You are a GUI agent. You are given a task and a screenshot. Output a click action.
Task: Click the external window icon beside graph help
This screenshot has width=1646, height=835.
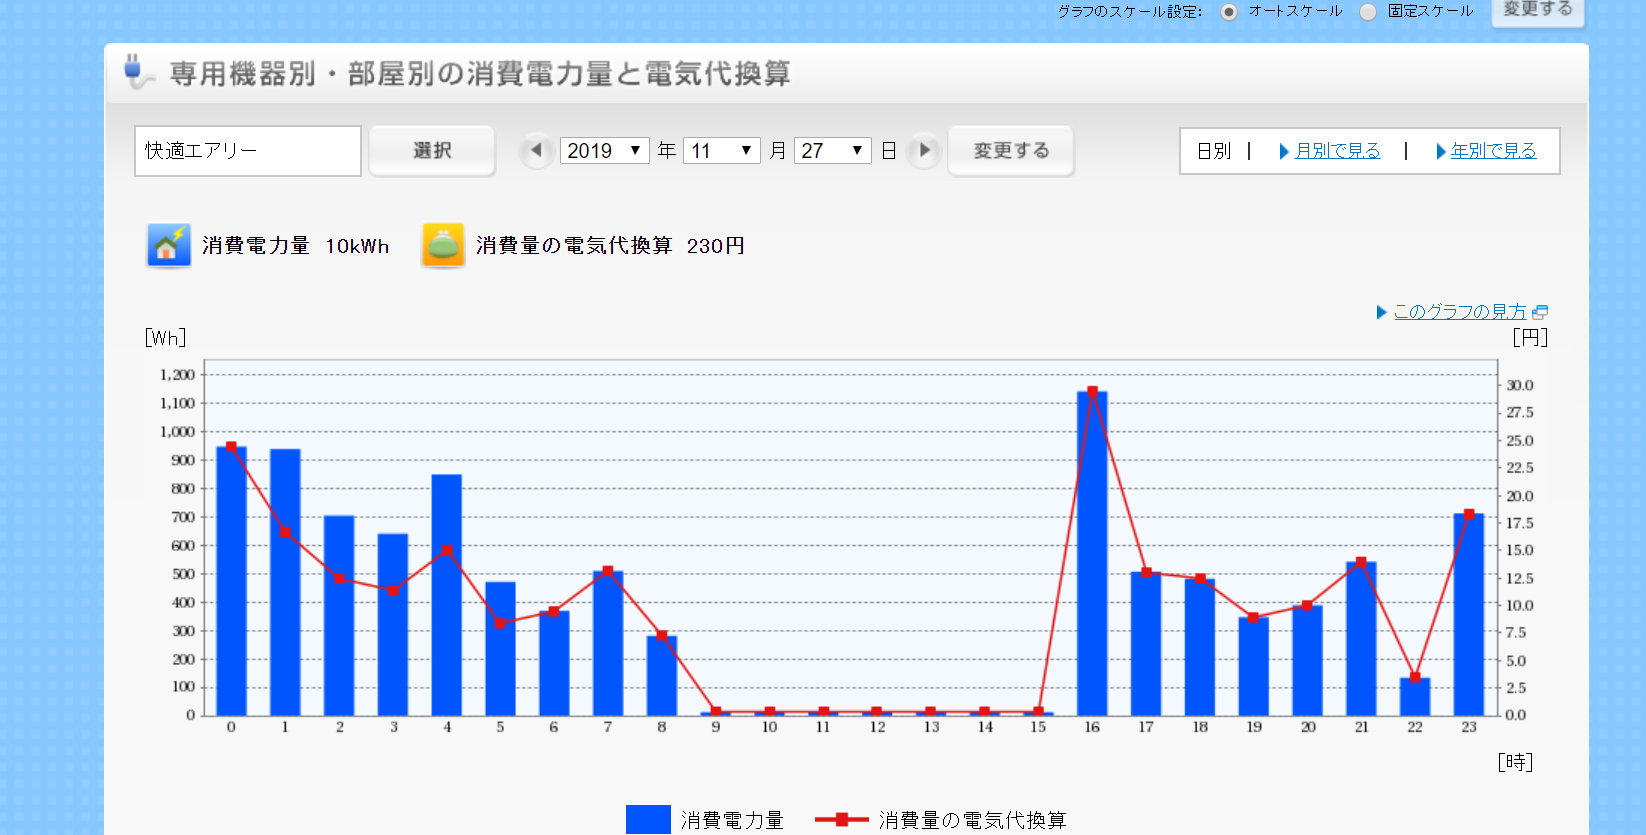(1540, 312)
